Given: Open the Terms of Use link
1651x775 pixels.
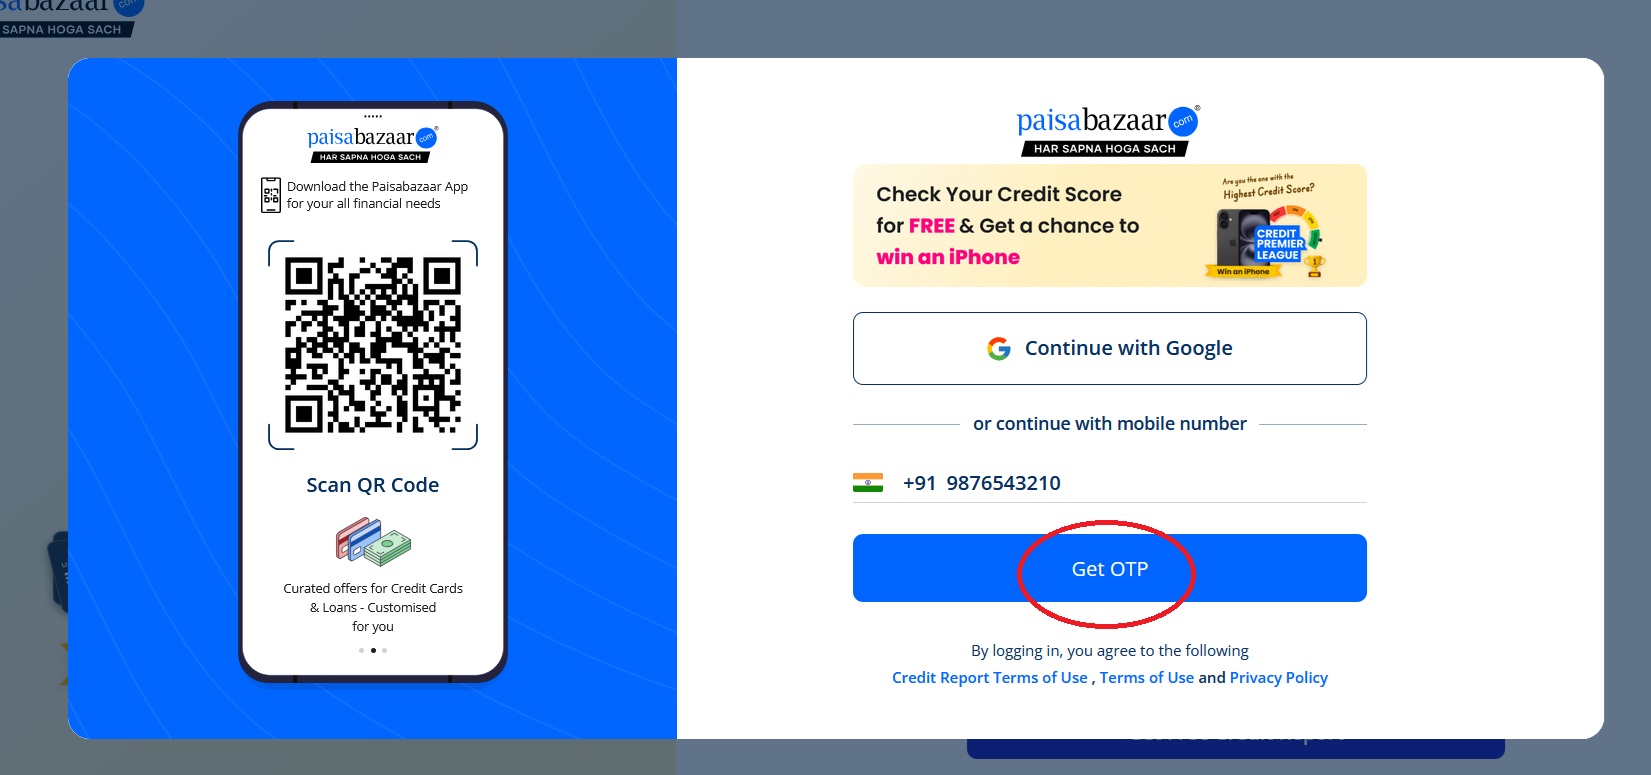Looking at the screenshot, I should pos(1146,677).
